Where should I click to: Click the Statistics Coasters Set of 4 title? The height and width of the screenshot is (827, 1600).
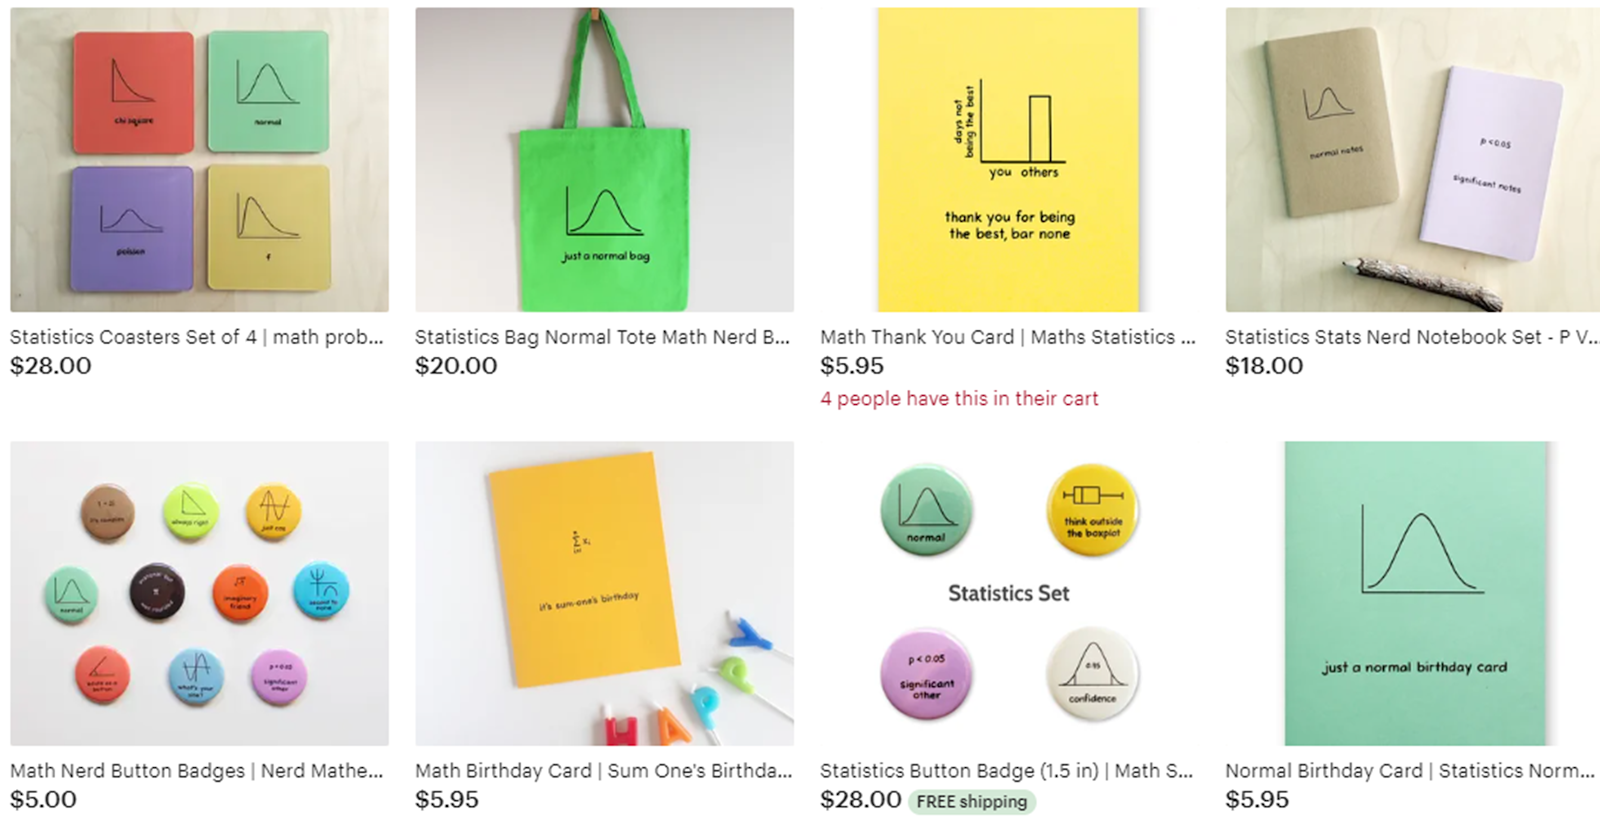coord(197,337)
